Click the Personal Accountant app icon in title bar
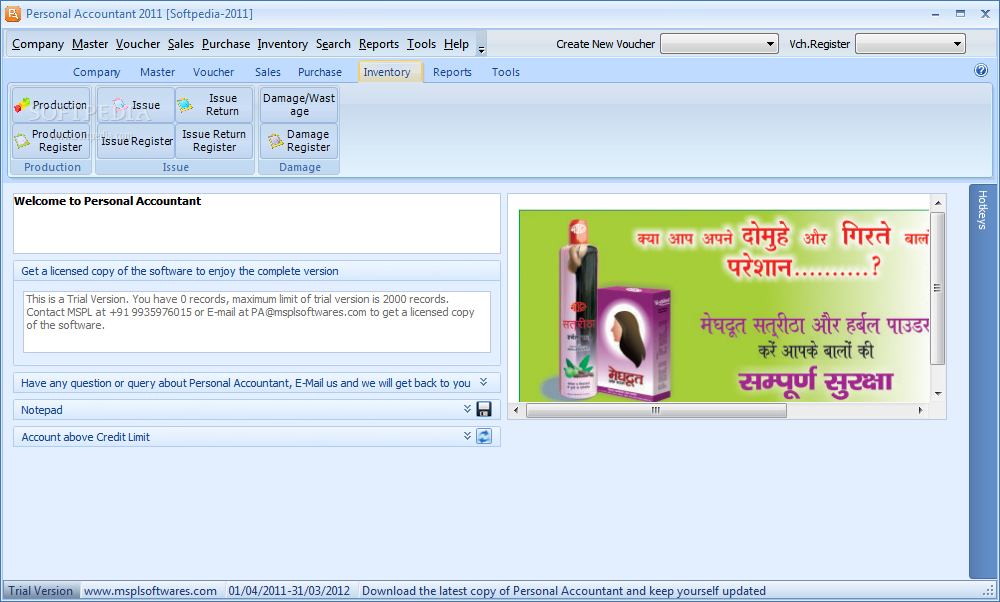This screenshot has height=602, width=1000. [12, 13]
